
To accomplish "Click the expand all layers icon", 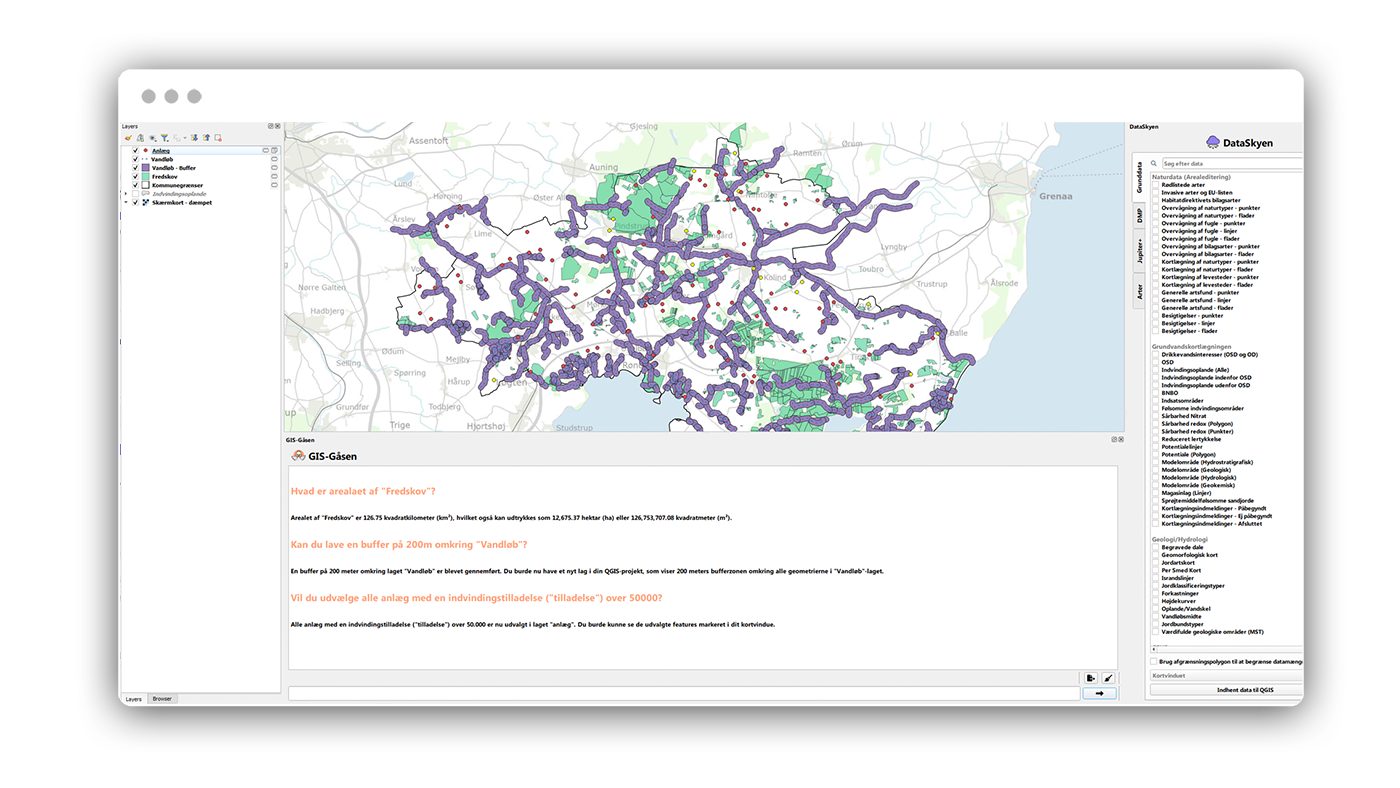I will [x=194, y=138].
